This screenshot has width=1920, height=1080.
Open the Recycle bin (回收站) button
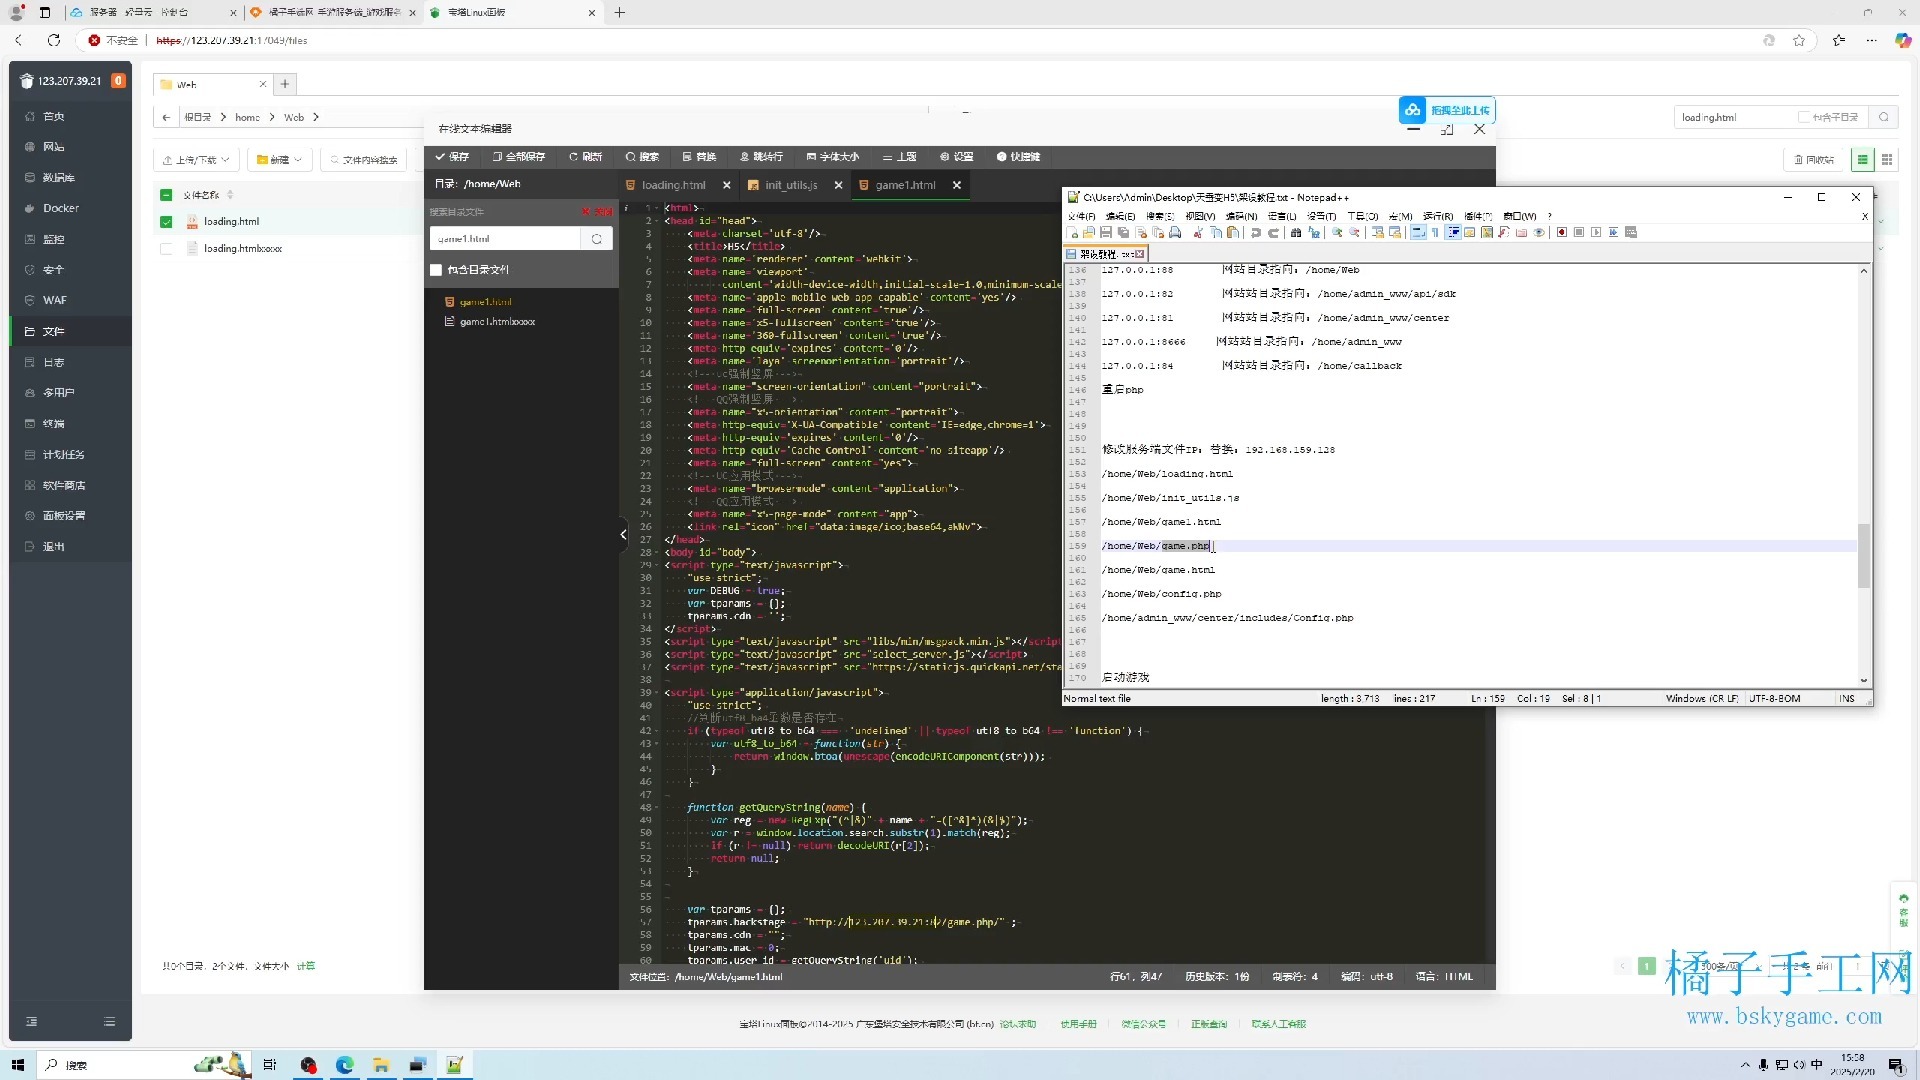pos(1814,160)
